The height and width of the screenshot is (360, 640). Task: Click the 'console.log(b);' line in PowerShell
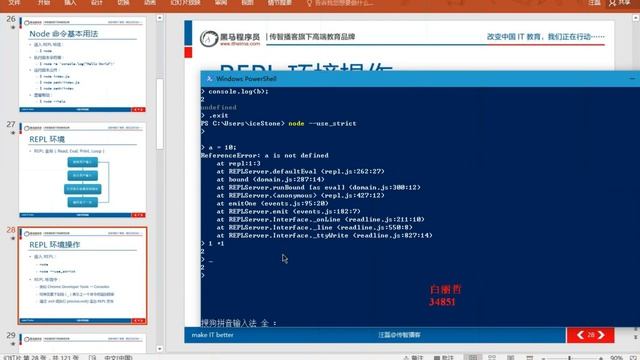235,91
